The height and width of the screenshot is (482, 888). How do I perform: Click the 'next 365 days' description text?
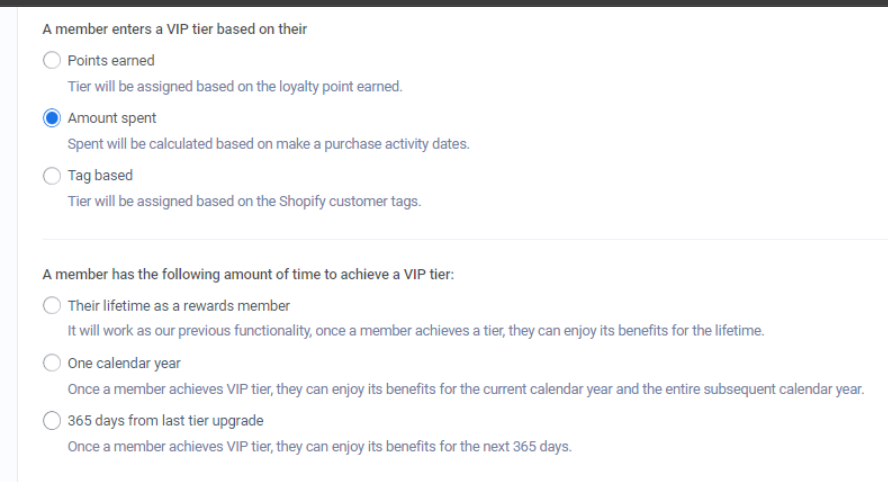pyautogui.click(x=319, y=446)
